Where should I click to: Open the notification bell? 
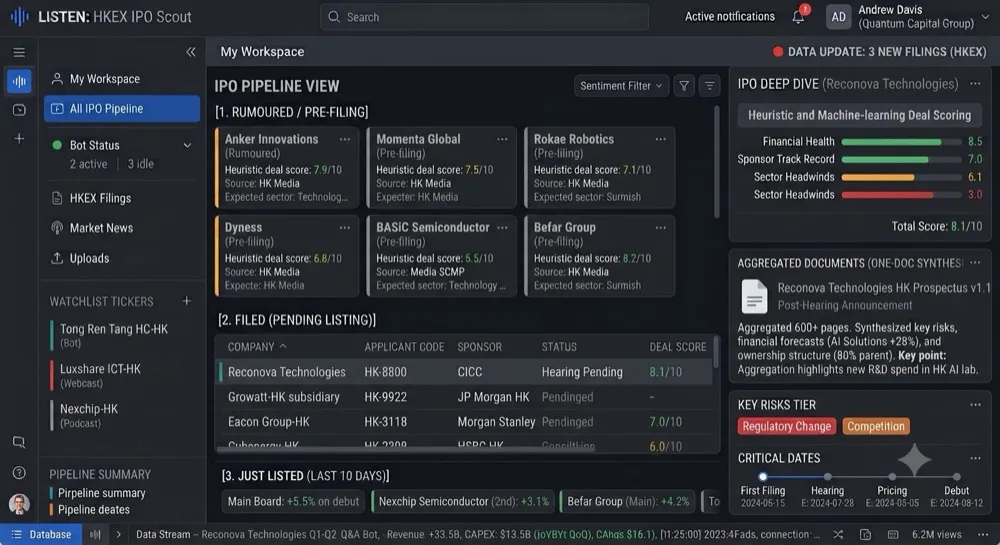[798, 17]
